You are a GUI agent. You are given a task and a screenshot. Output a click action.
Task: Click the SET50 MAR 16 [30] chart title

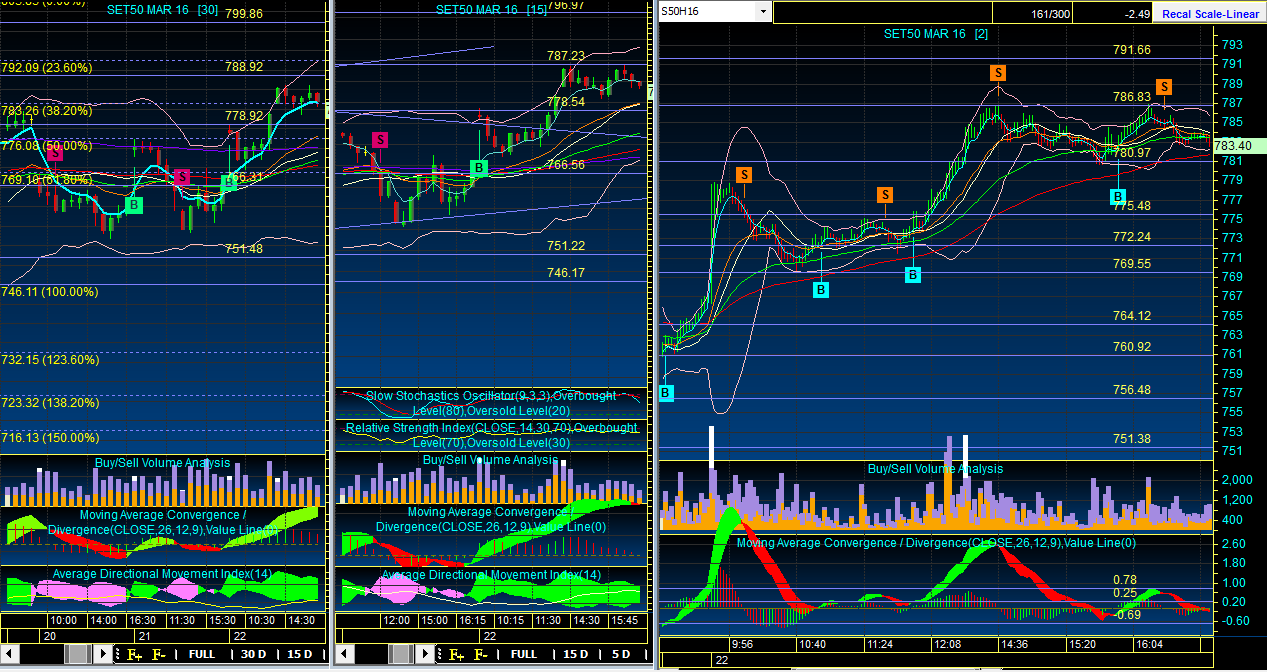[x=163, y=12]
